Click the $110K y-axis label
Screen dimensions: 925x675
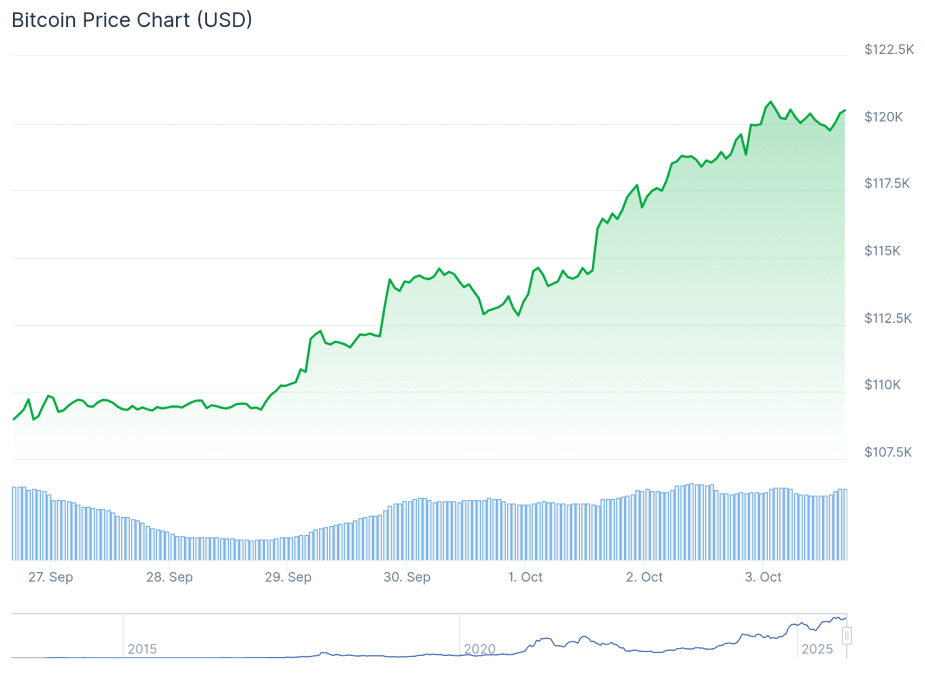884,385
